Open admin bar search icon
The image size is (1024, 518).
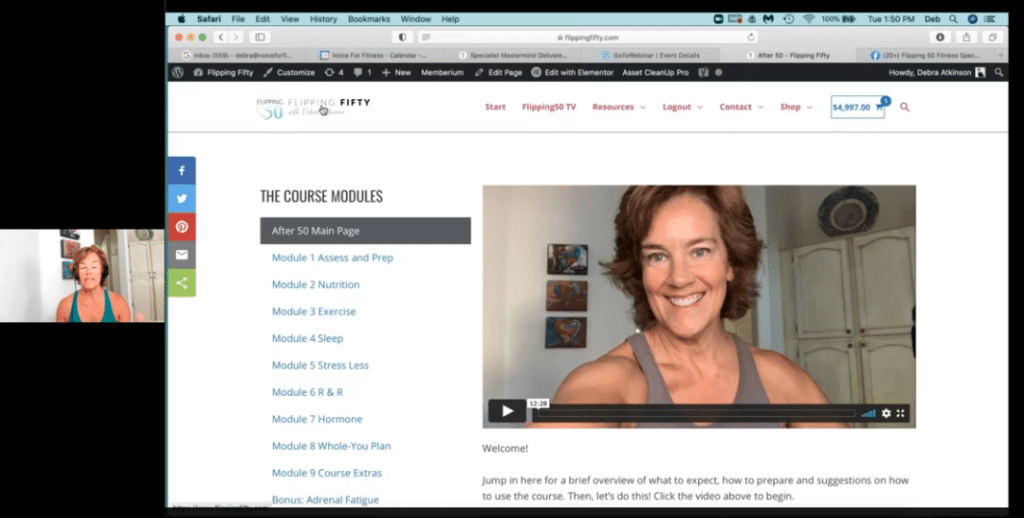coord(999,73)
